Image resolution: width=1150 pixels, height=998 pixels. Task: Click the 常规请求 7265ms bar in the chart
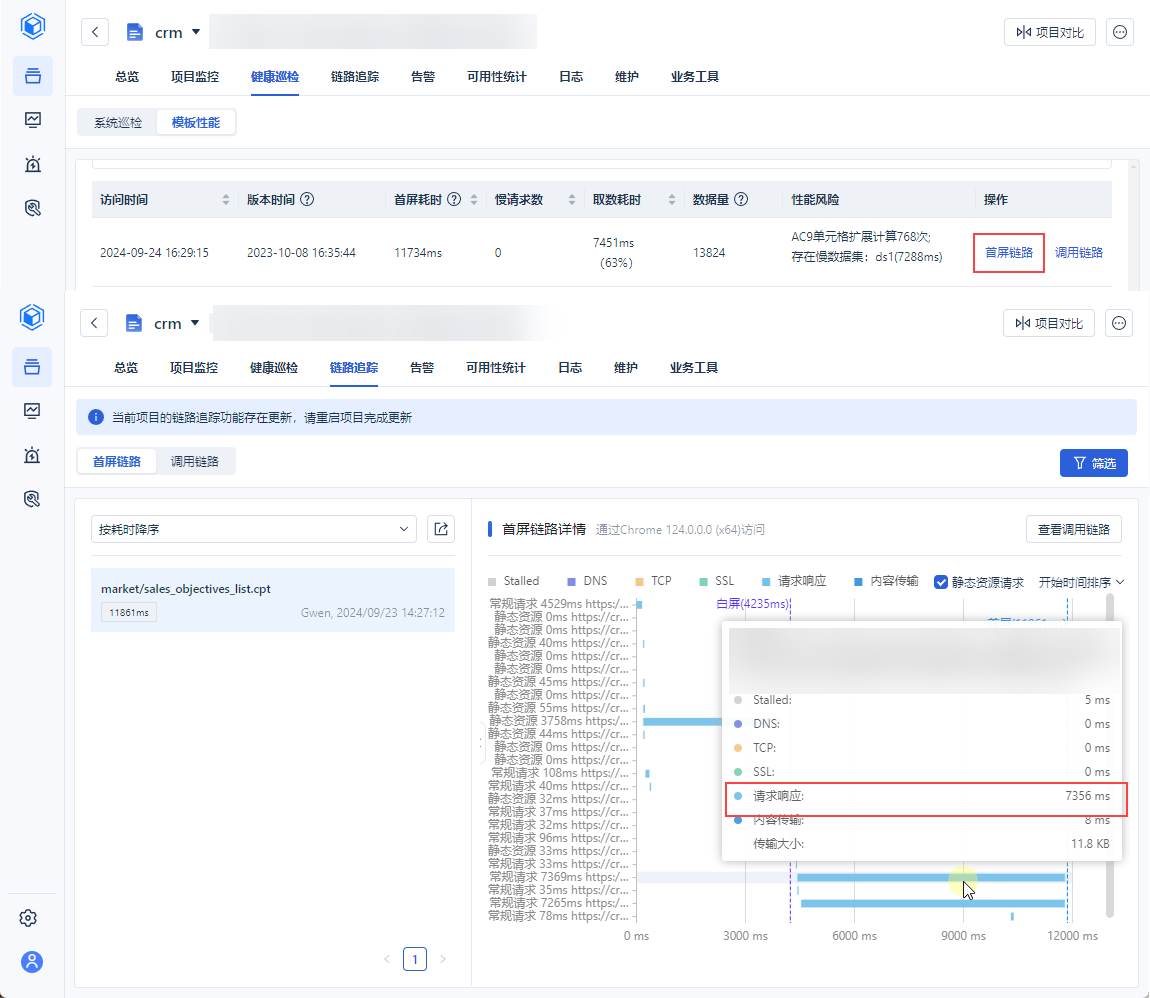(x=933, y=903)
